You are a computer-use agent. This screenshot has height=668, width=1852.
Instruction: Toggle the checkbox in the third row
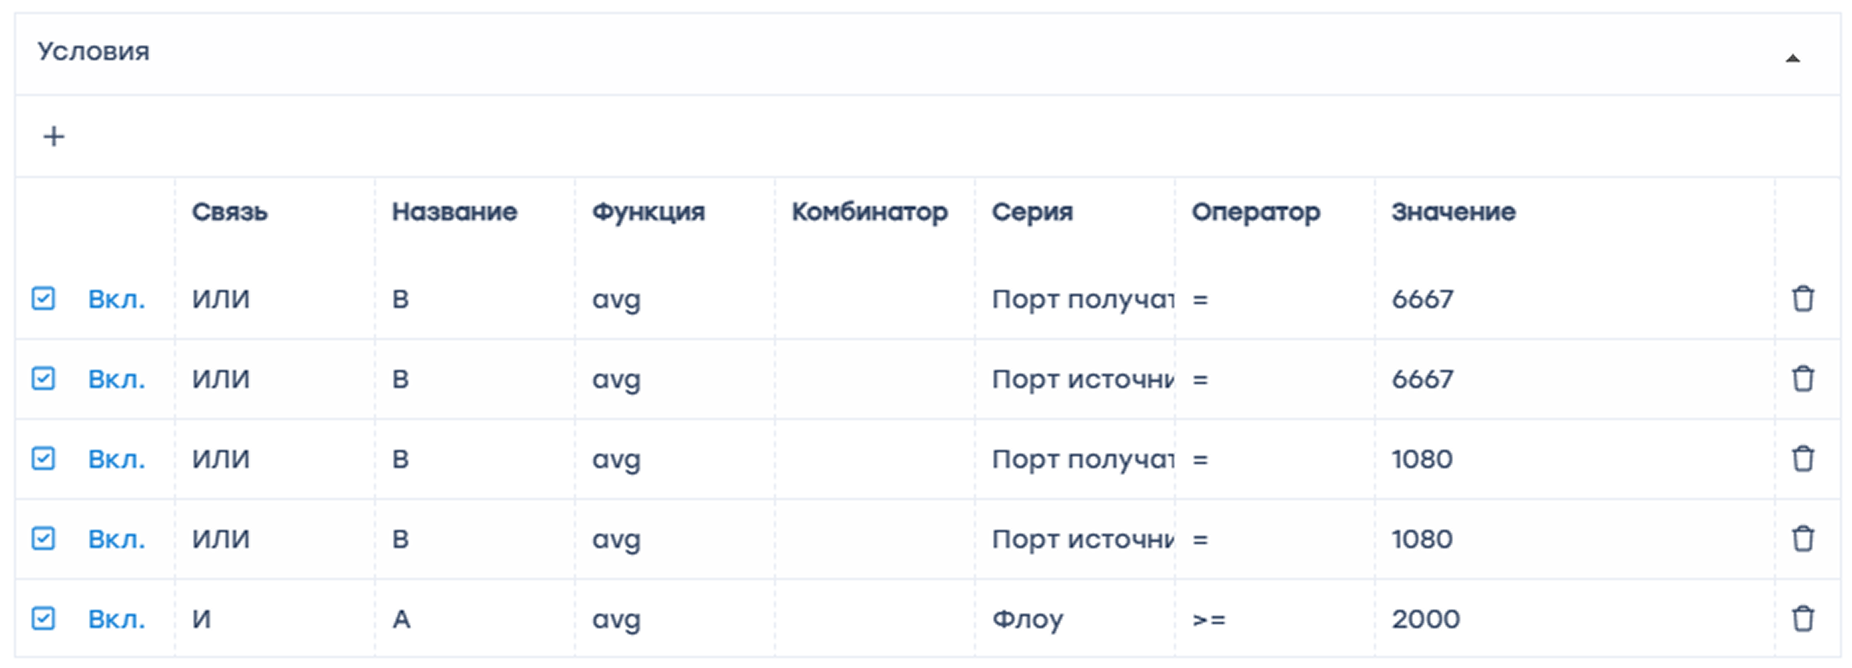(43, 459)
